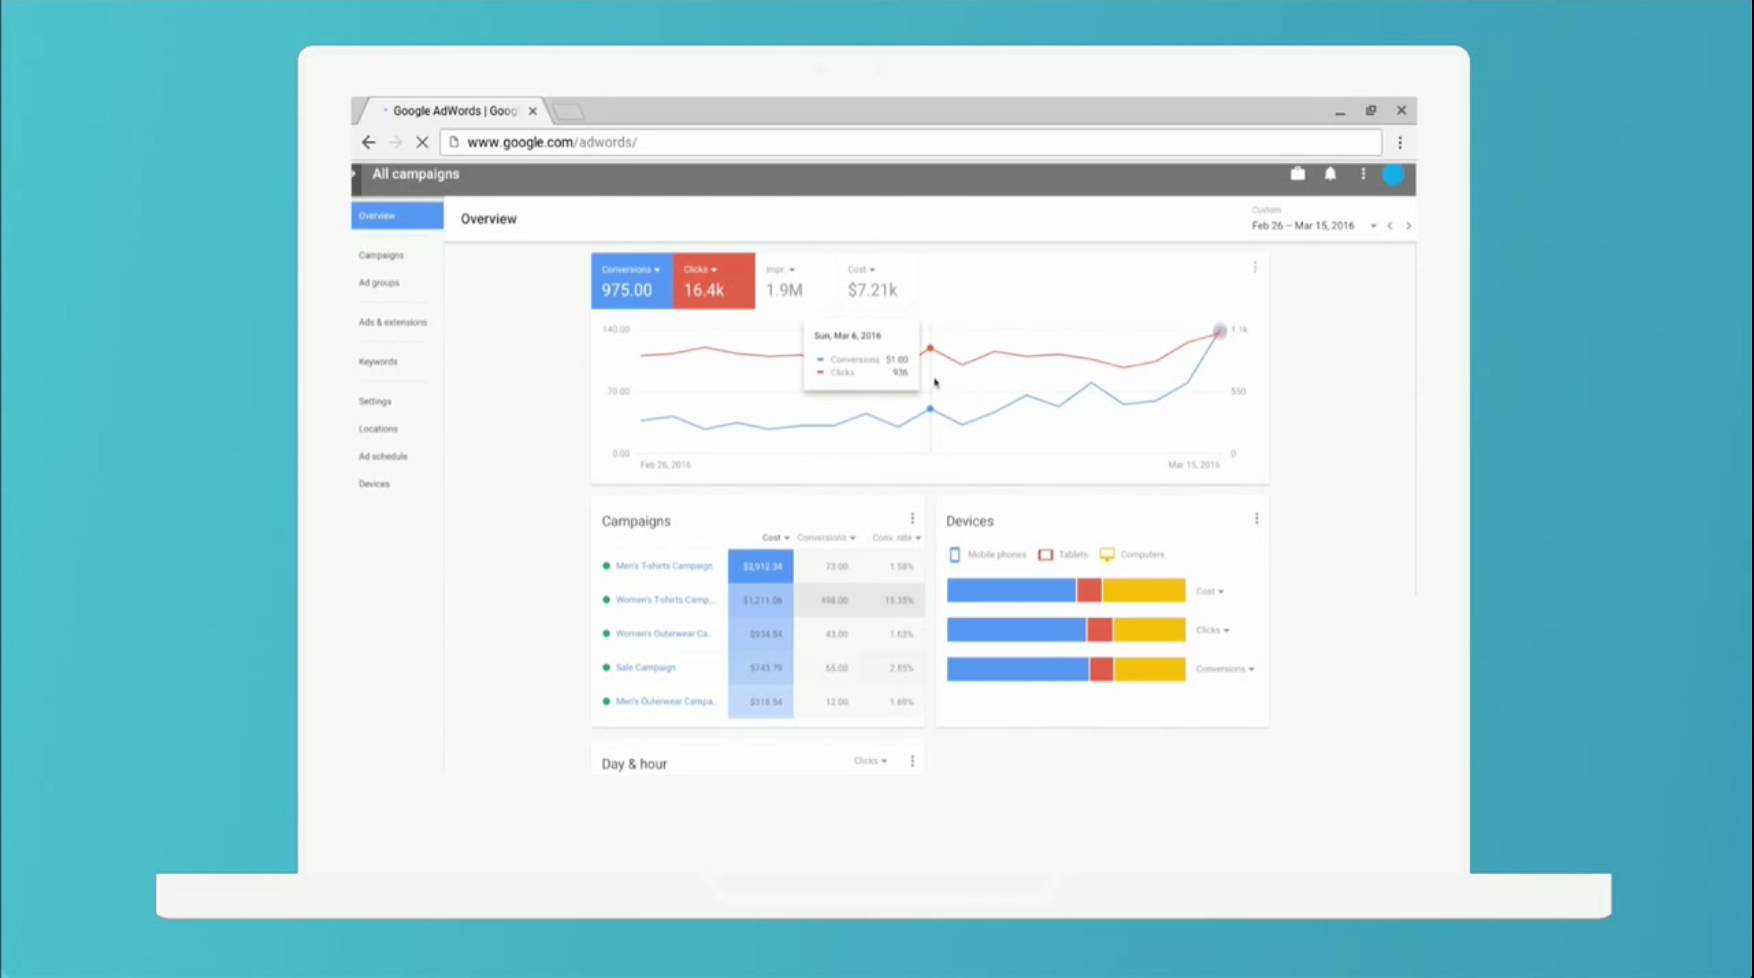Go to previous date range with left chevron
The width and height of the screenshot is (1754, 978).
(1390, 226)
